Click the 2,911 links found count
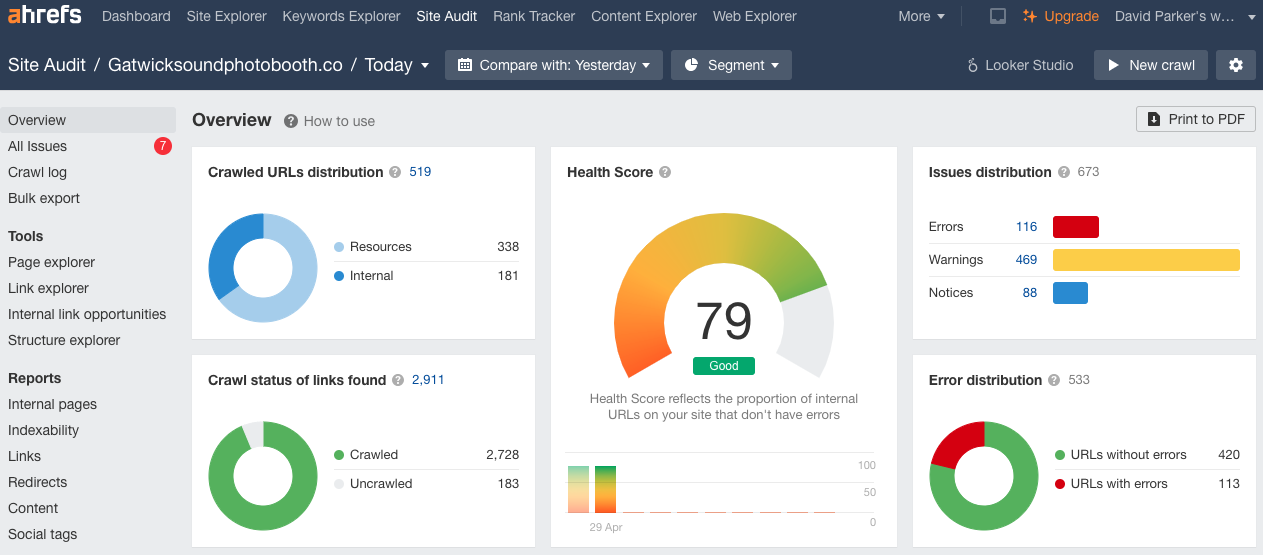 [x=428, y=380]
